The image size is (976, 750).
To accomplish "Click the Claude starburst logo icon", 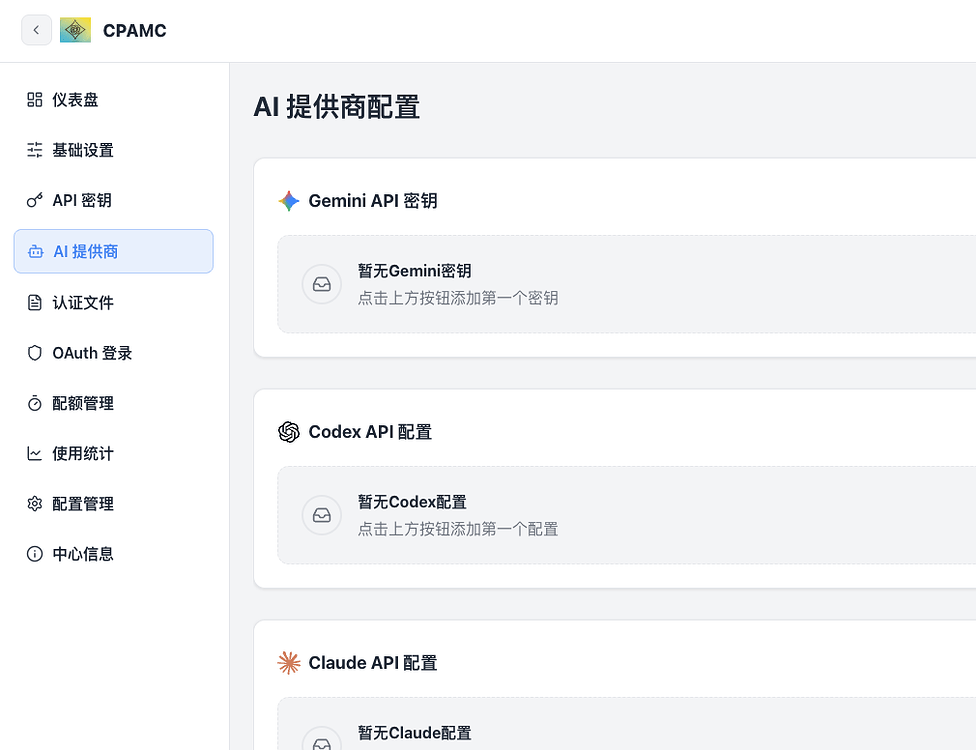I will [289, 663].
